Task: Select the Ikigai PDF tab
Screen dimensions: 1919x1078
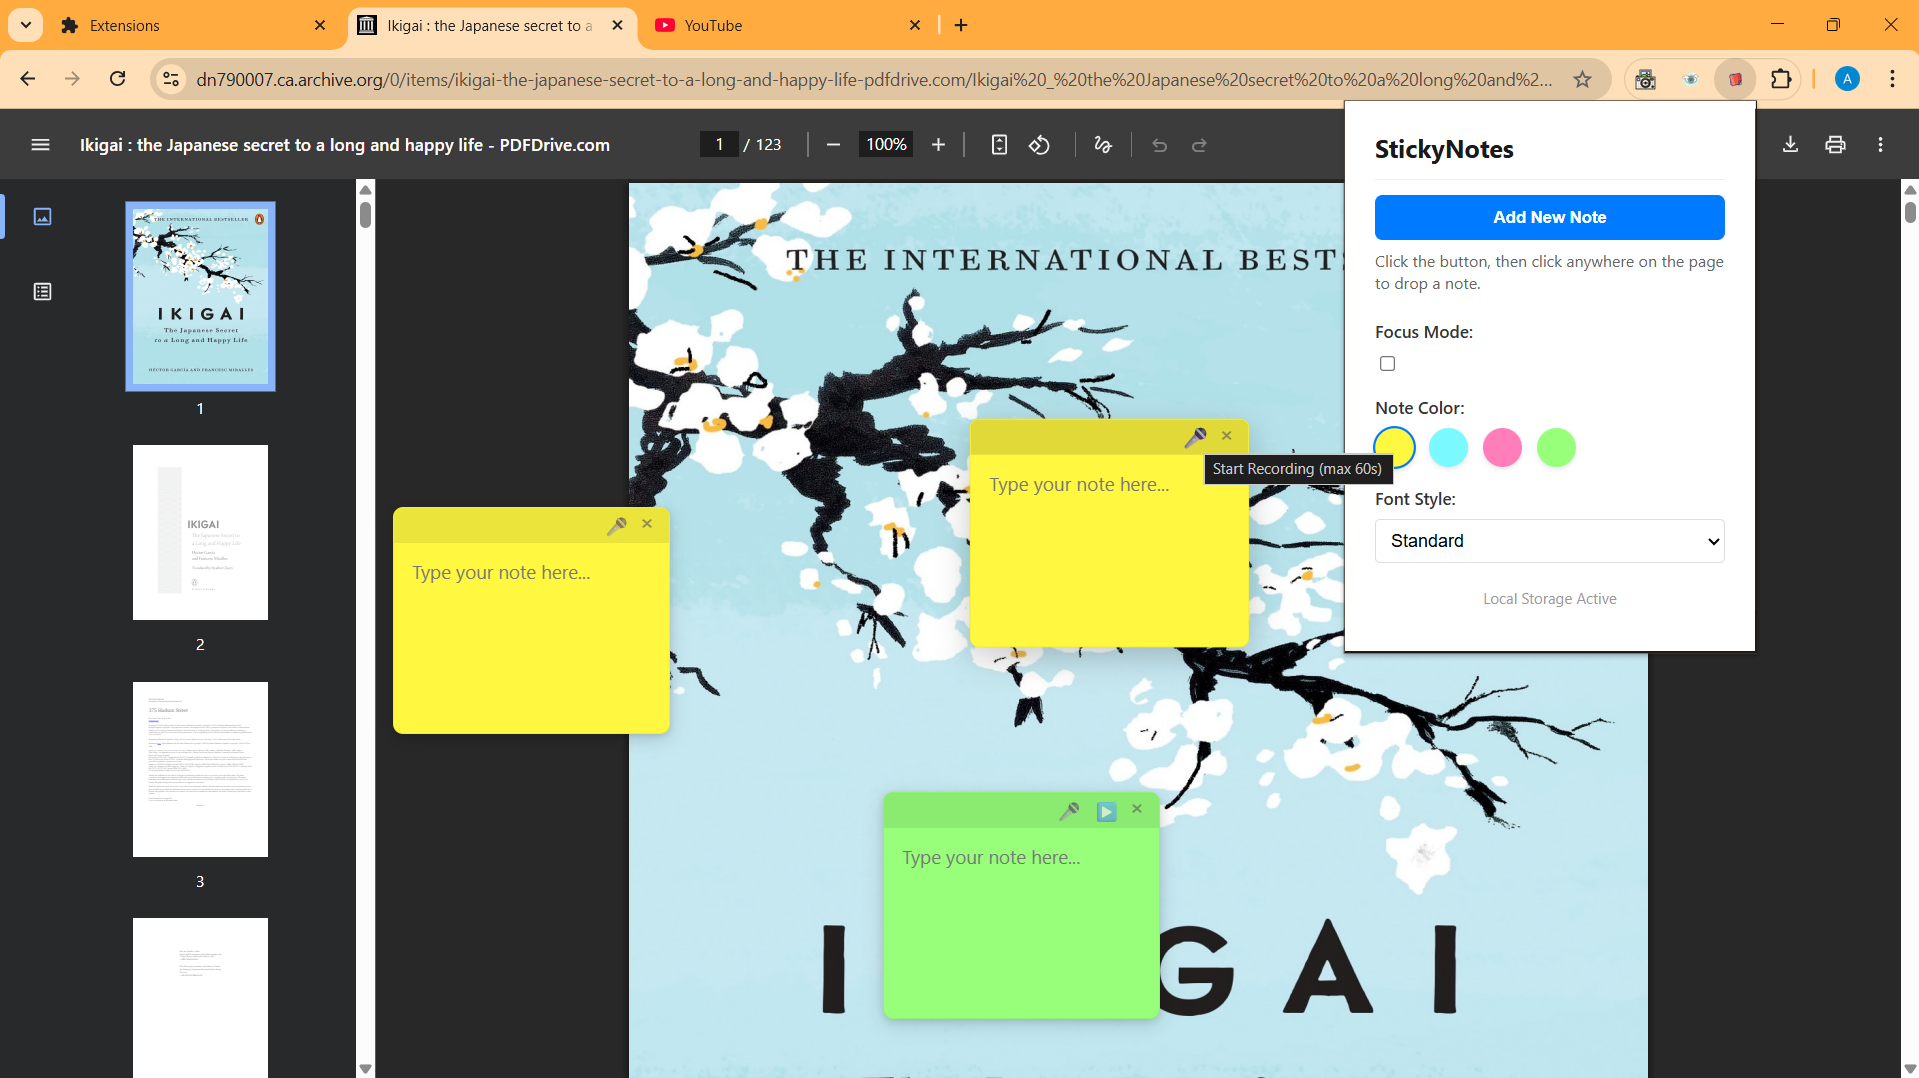Action: (490, 25)
